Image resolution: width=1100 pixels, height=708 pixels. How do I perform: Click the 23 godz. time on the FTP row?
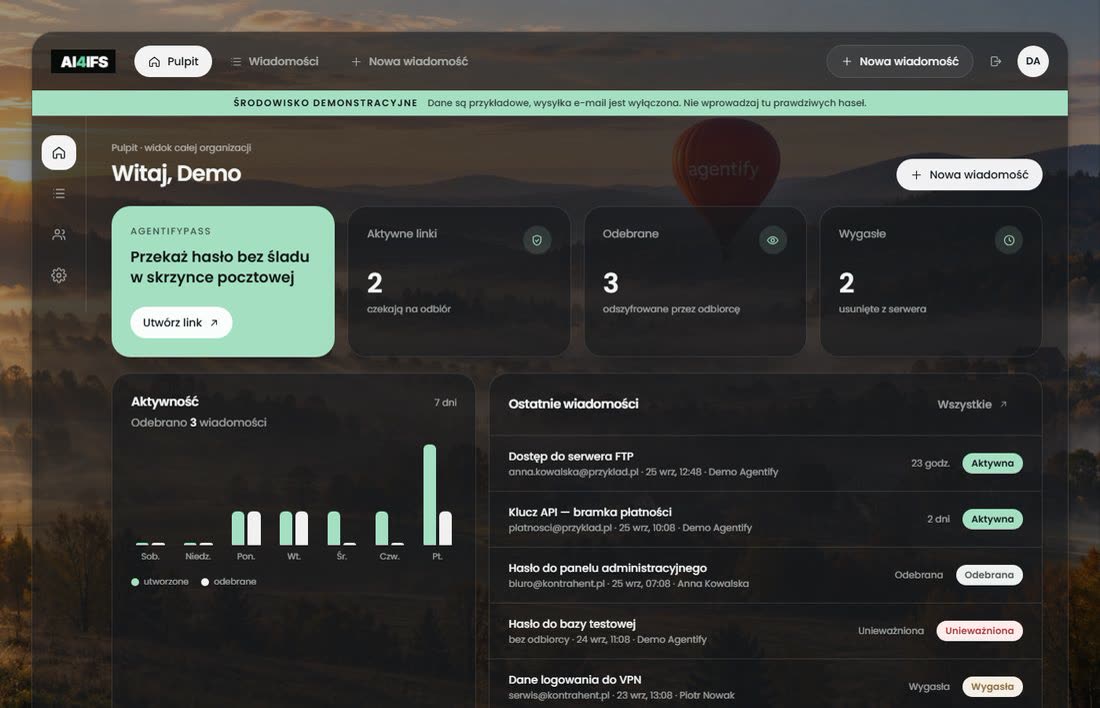click(930, 463)
